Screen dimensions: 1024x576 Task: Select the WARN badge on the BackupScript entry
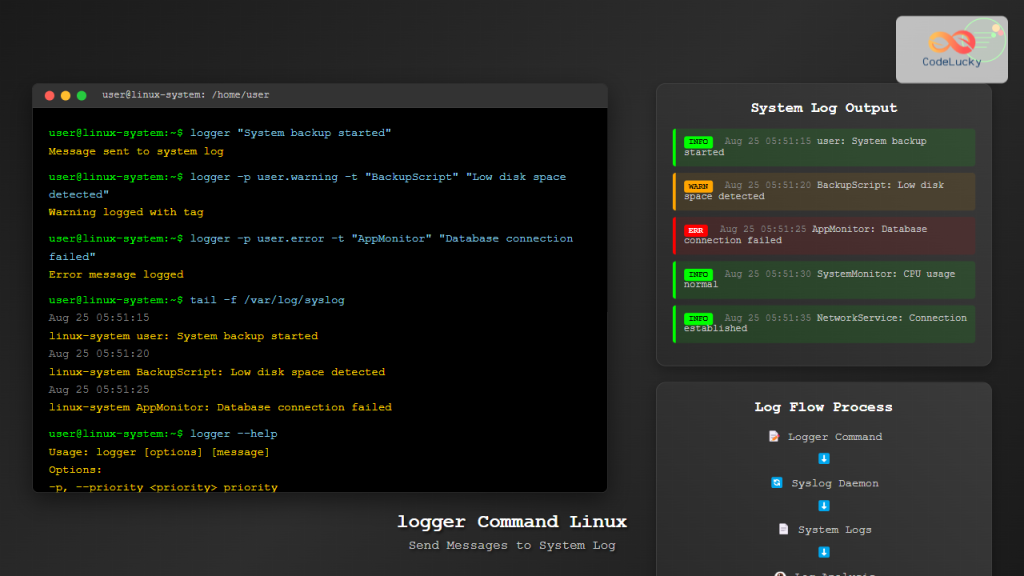697,186
